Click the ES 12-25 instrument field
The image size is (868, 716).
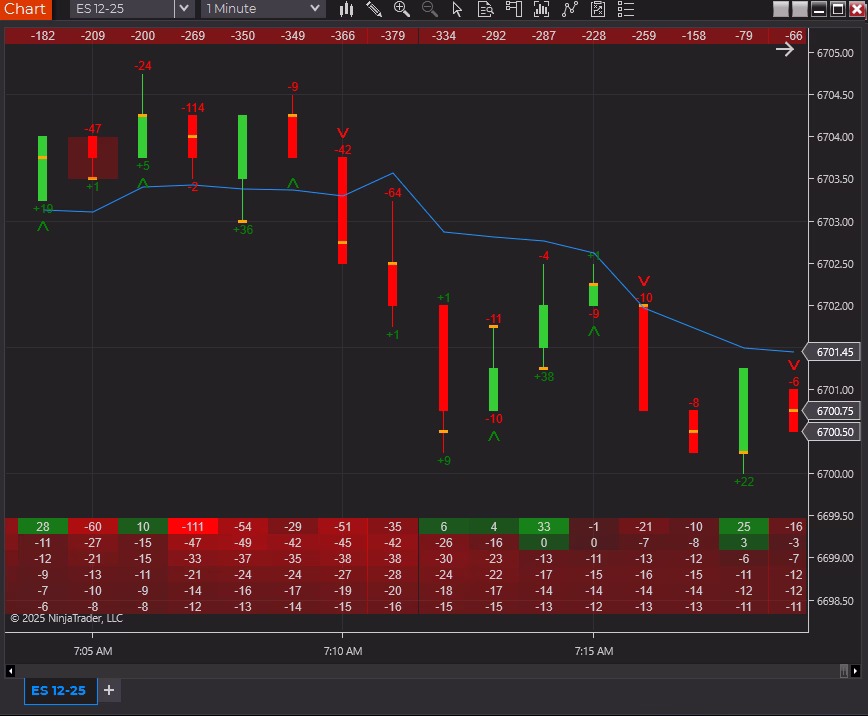122,9
